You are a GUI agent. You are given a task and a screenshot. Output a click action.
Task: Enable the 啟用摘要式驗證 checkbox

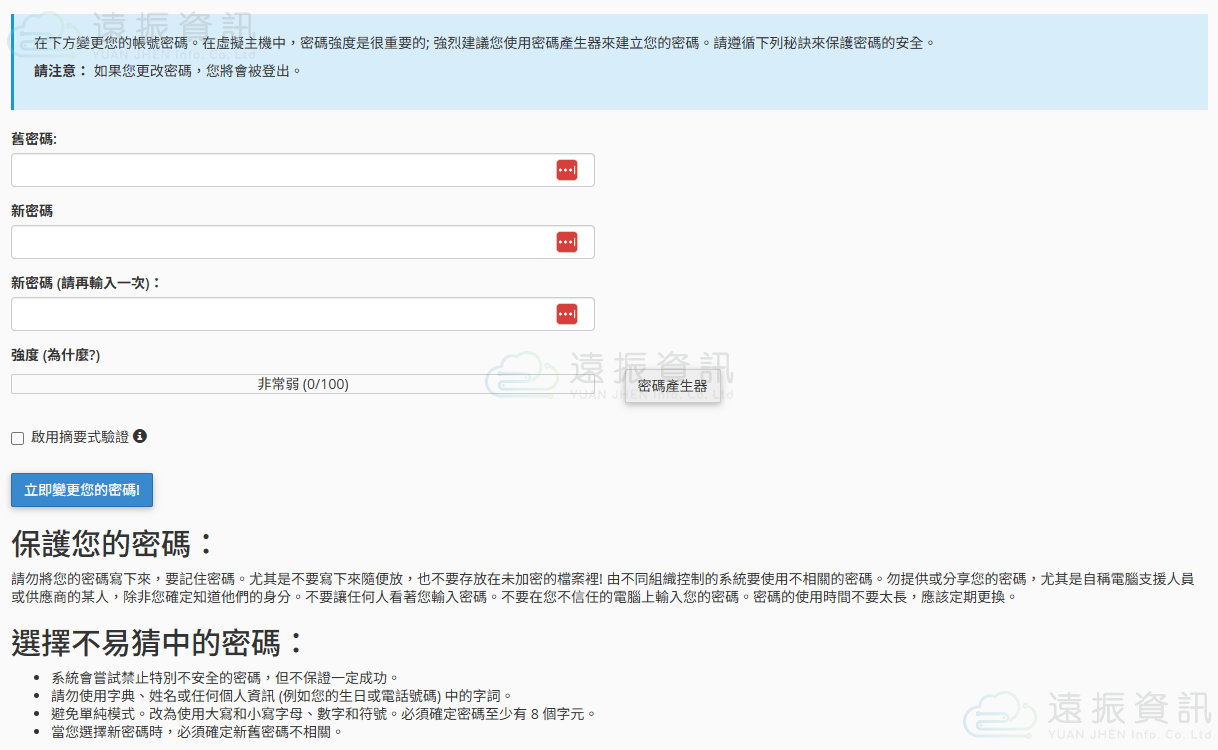click(18, 438)
